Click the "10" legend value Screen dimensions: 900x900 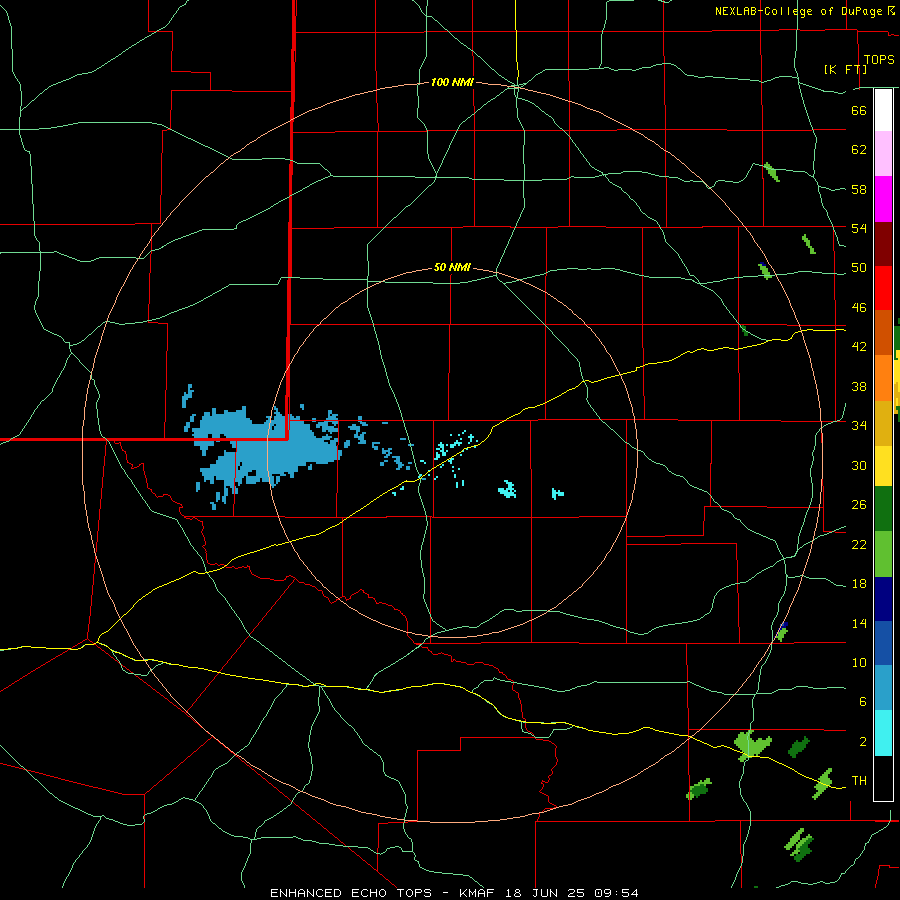tap(859, 662)
